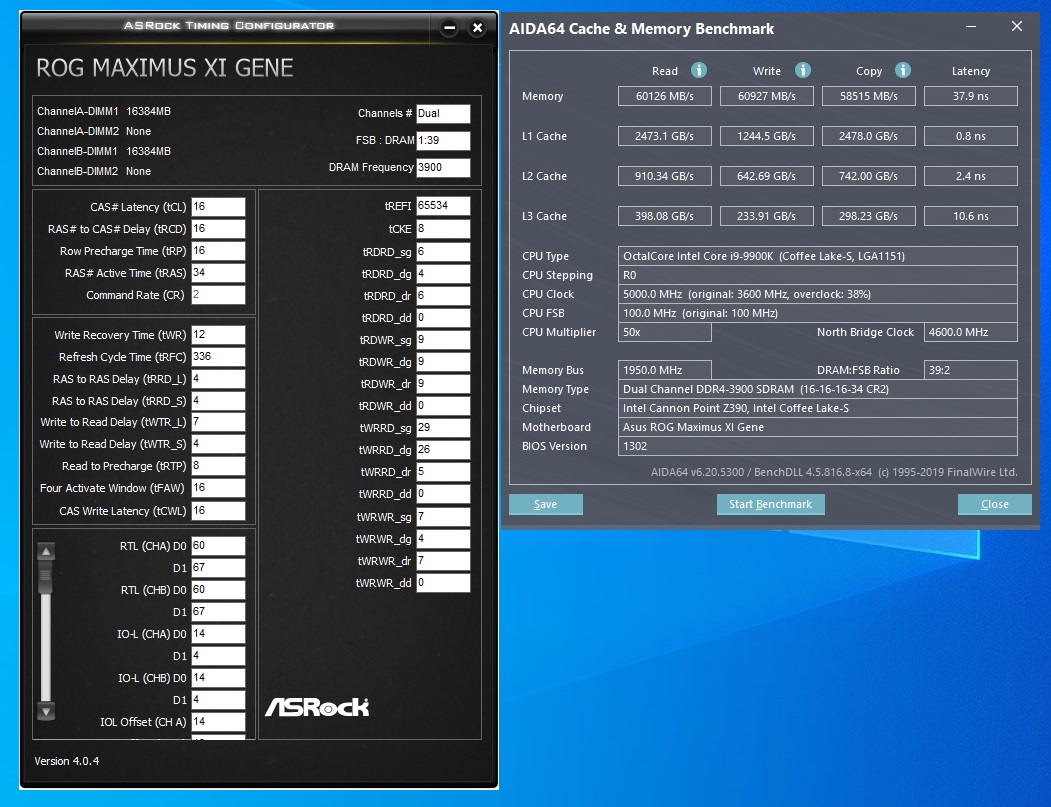Click the Row Precharge Time (tRP) field
This screenshot has width=1051, height=807.
click(218, 251)
